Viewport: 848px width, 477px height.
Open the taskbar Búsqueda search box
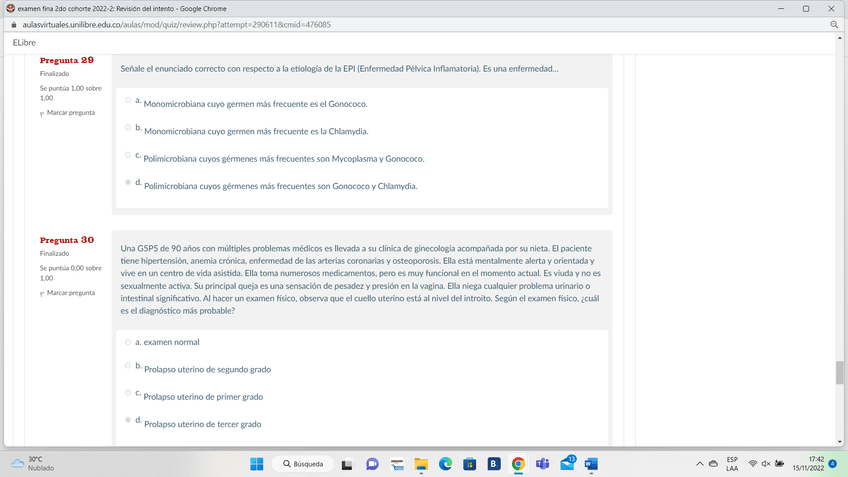(303, 464)
